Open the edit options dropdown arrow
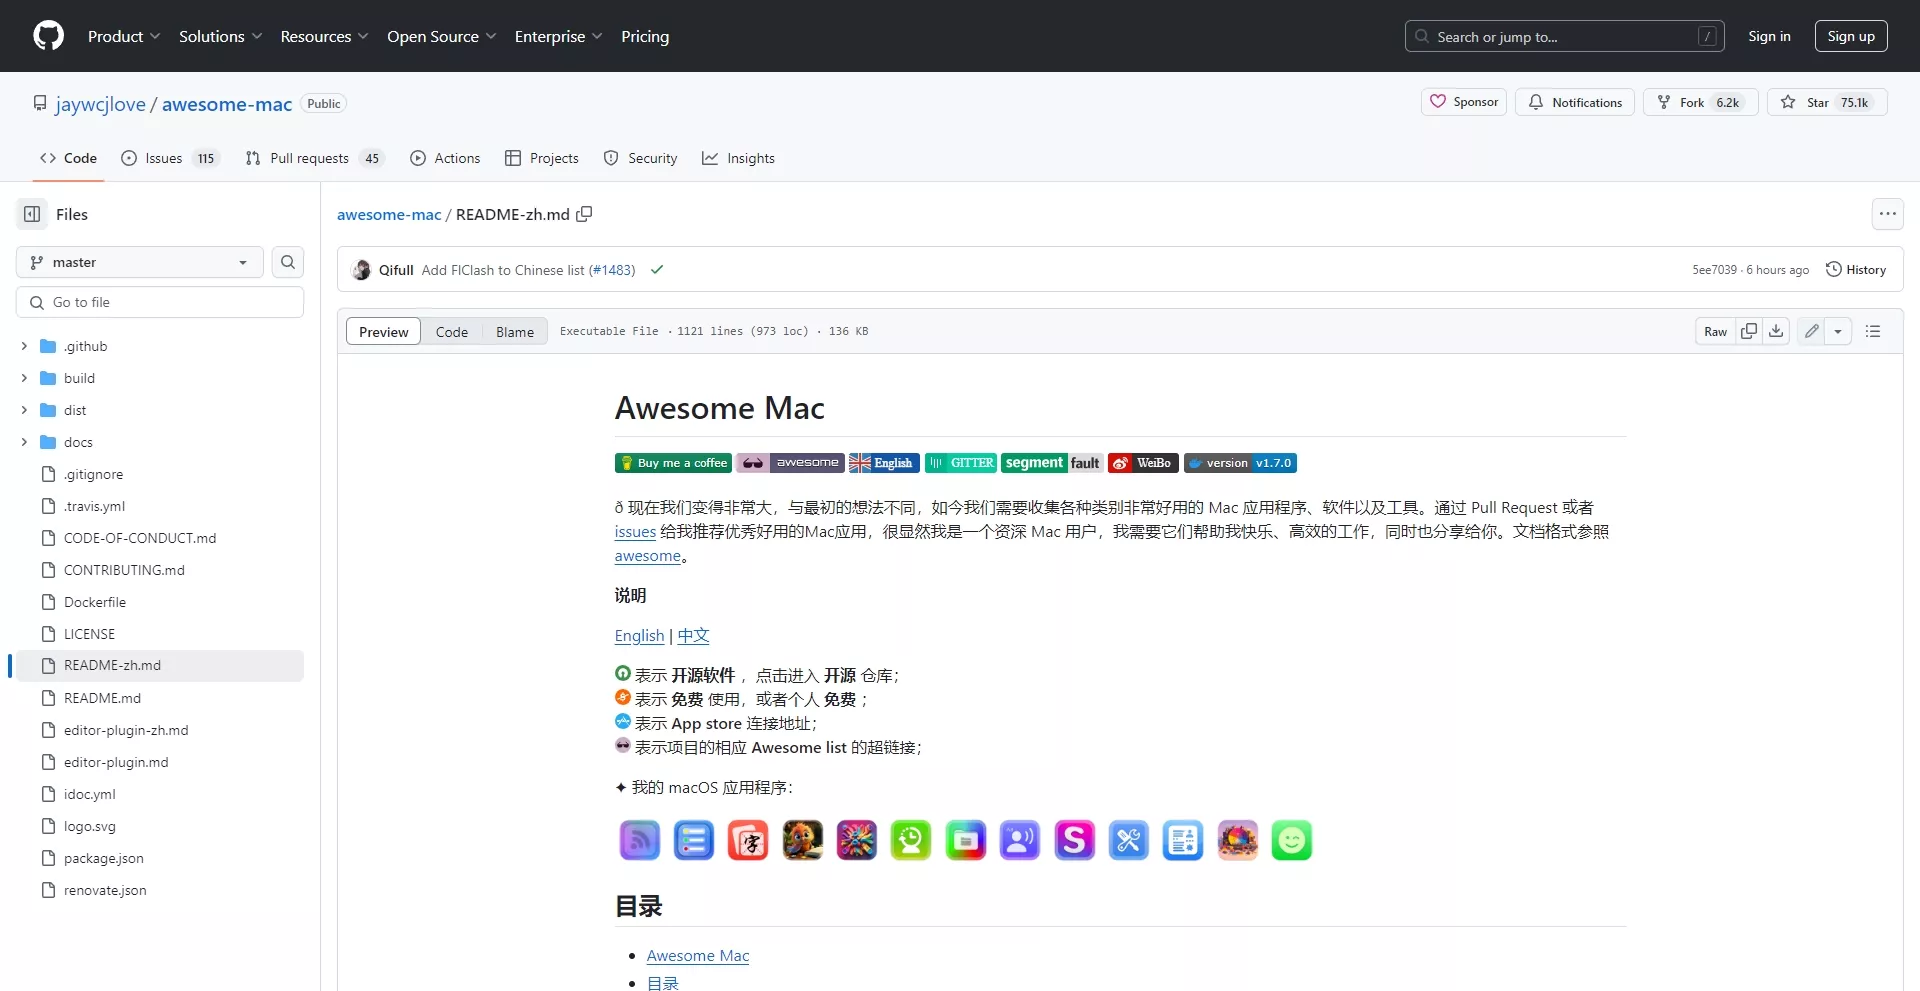Viewport: 1920px width, 991px height. pos(1838,331)
